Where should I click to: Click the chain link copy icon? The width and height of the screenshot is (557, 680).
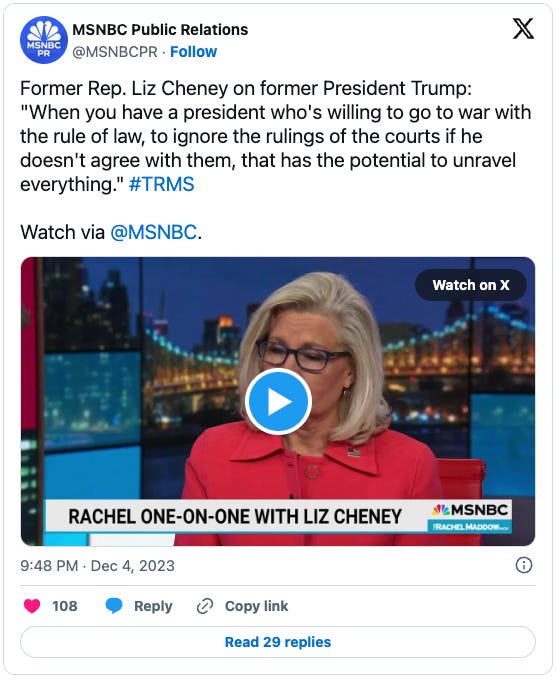pos(205,606)
